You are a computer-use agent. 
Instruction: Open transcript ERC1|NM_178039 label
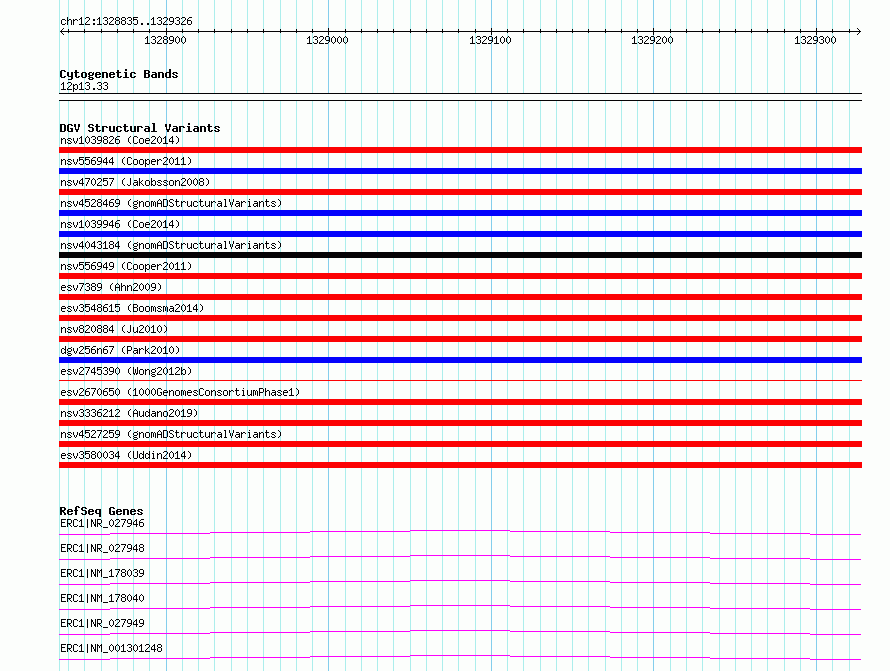(x=102, y=573)
